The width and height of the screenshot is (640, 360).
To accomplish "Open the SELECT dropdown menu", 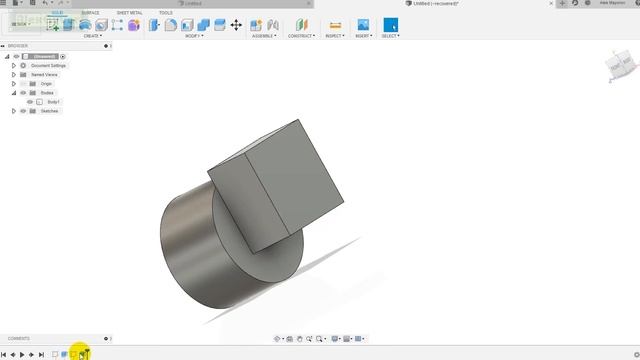I will click(x=391, y=36).
